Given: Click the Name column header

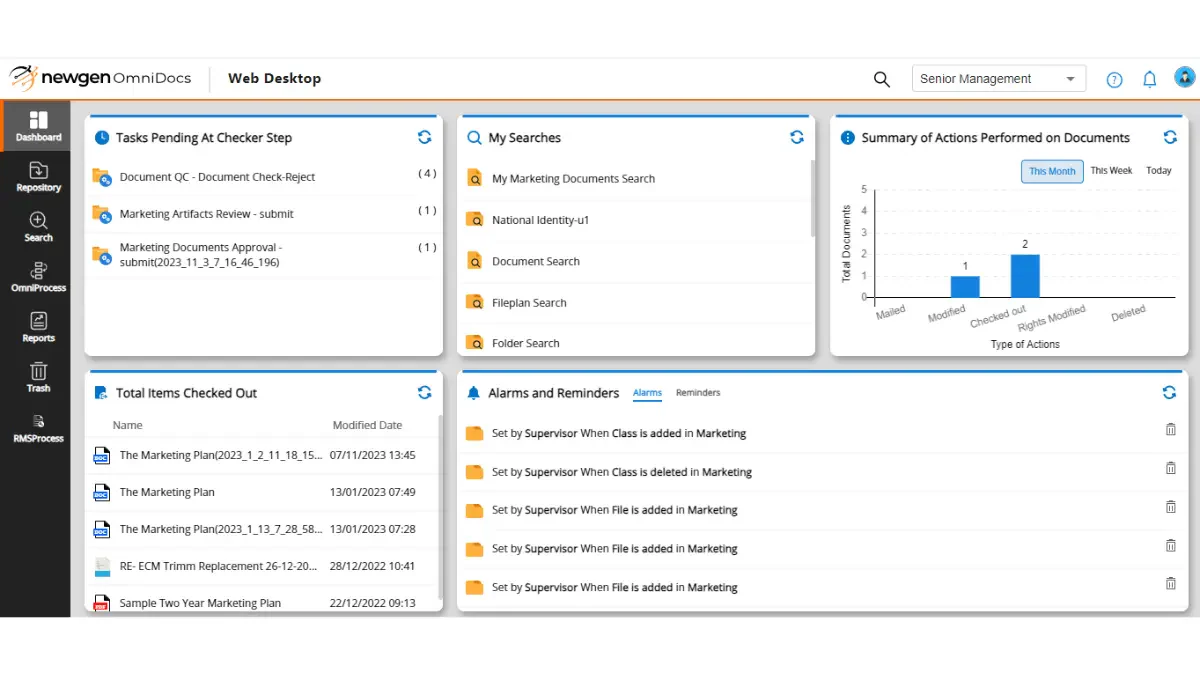Looking at the screenshot, I should coord(127,425).
